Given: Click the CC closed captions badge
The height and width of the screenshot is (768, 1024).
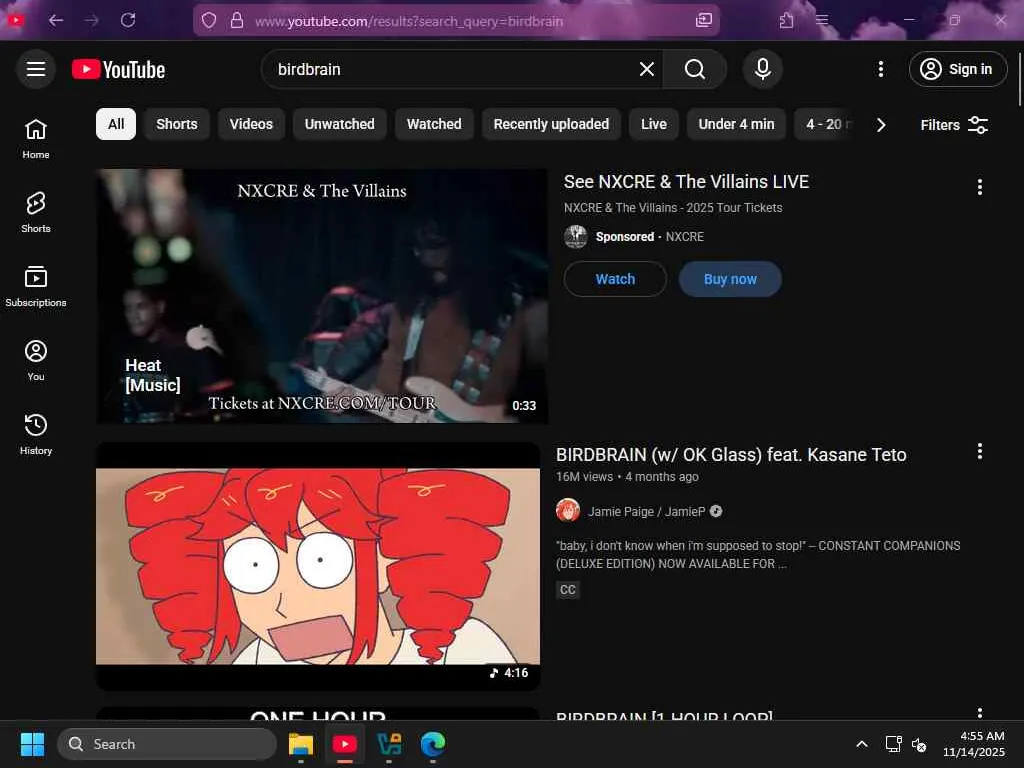Looking at the screenshot, I should pos(568,590).
